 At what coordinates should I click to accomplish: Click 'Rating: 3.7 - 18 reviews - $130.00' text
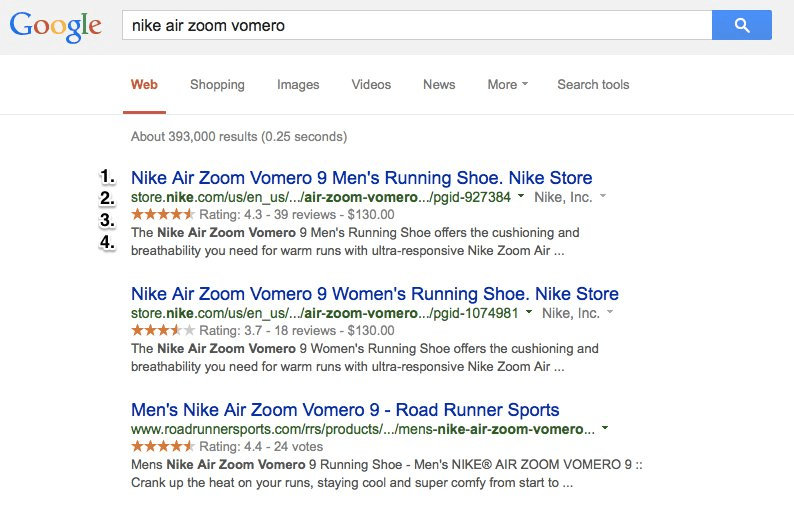click(297, 331)
